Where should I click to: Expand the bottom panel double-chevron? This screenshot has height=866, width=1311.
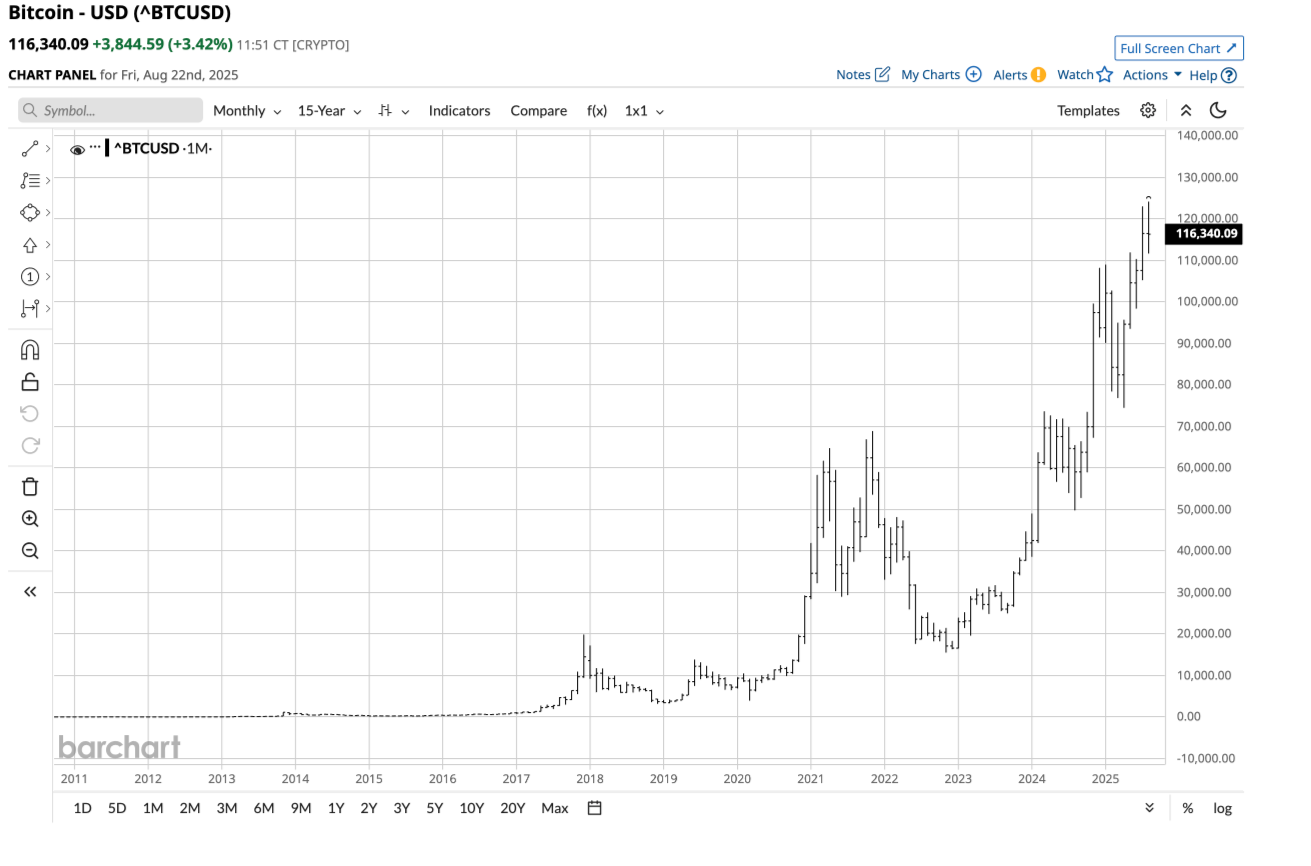pos(1150,808)
